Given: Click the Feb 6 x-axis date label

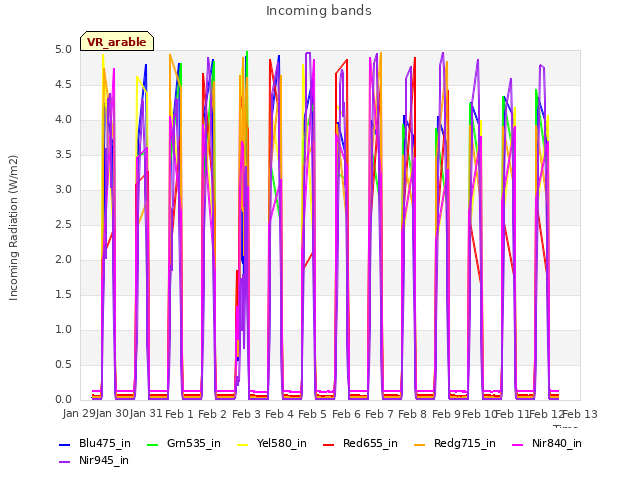Looking at the screenshot, I should tap(346, 414).
